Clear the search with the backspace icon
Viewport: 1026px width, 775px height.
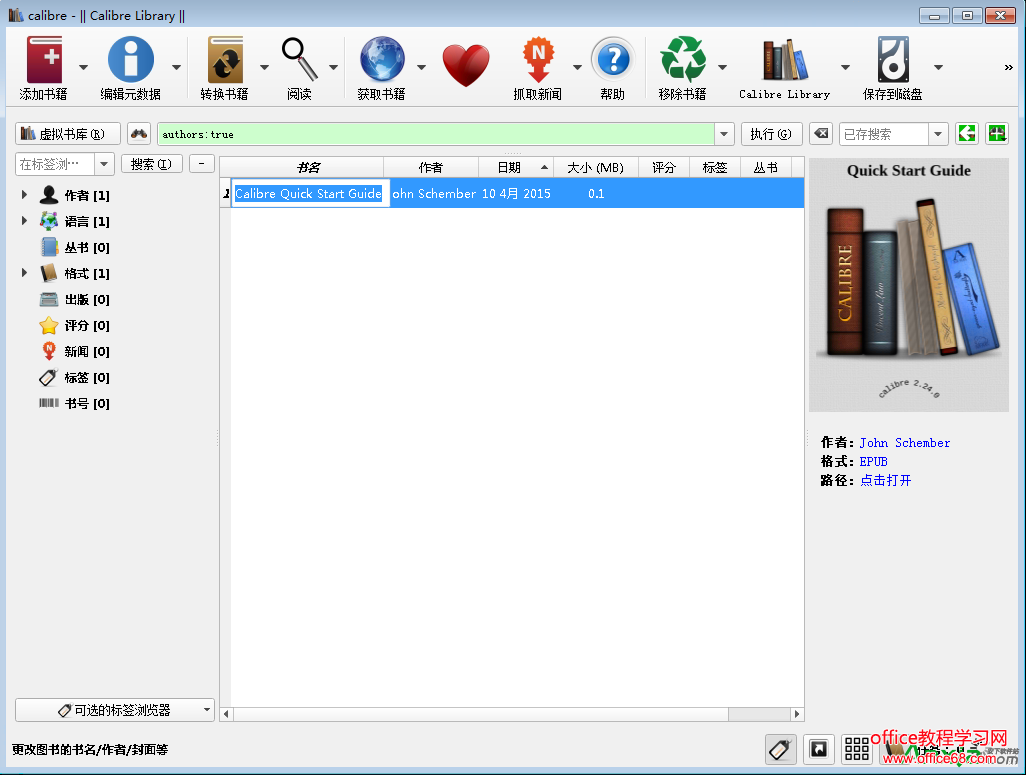pyautogui.click(x=821, y=134)
